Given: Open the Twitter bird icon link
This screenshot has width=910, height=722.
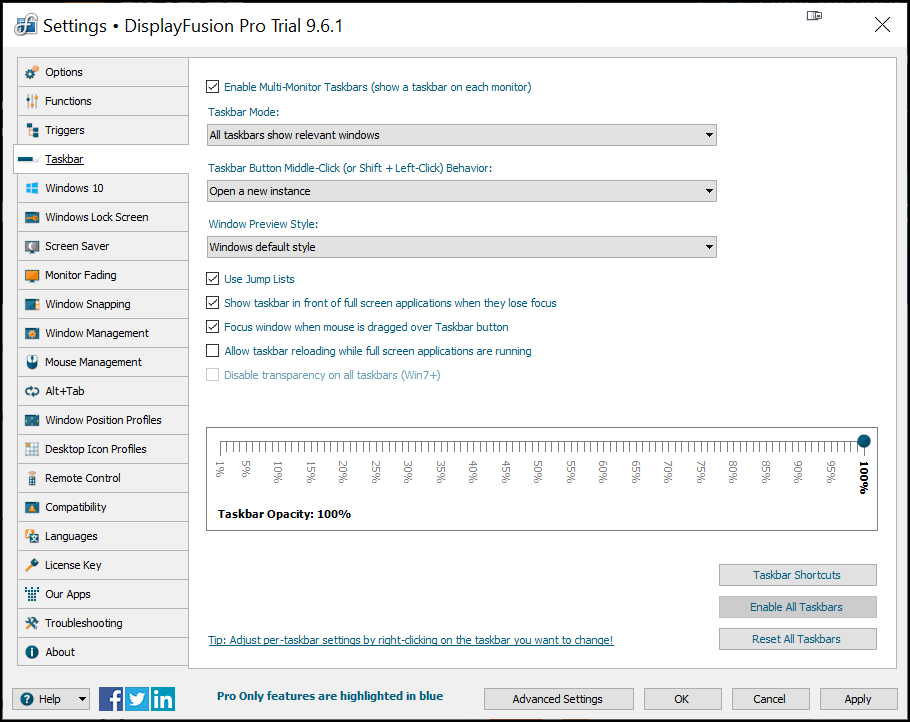Looking at the screenshot, I should [x=137, y=699].
